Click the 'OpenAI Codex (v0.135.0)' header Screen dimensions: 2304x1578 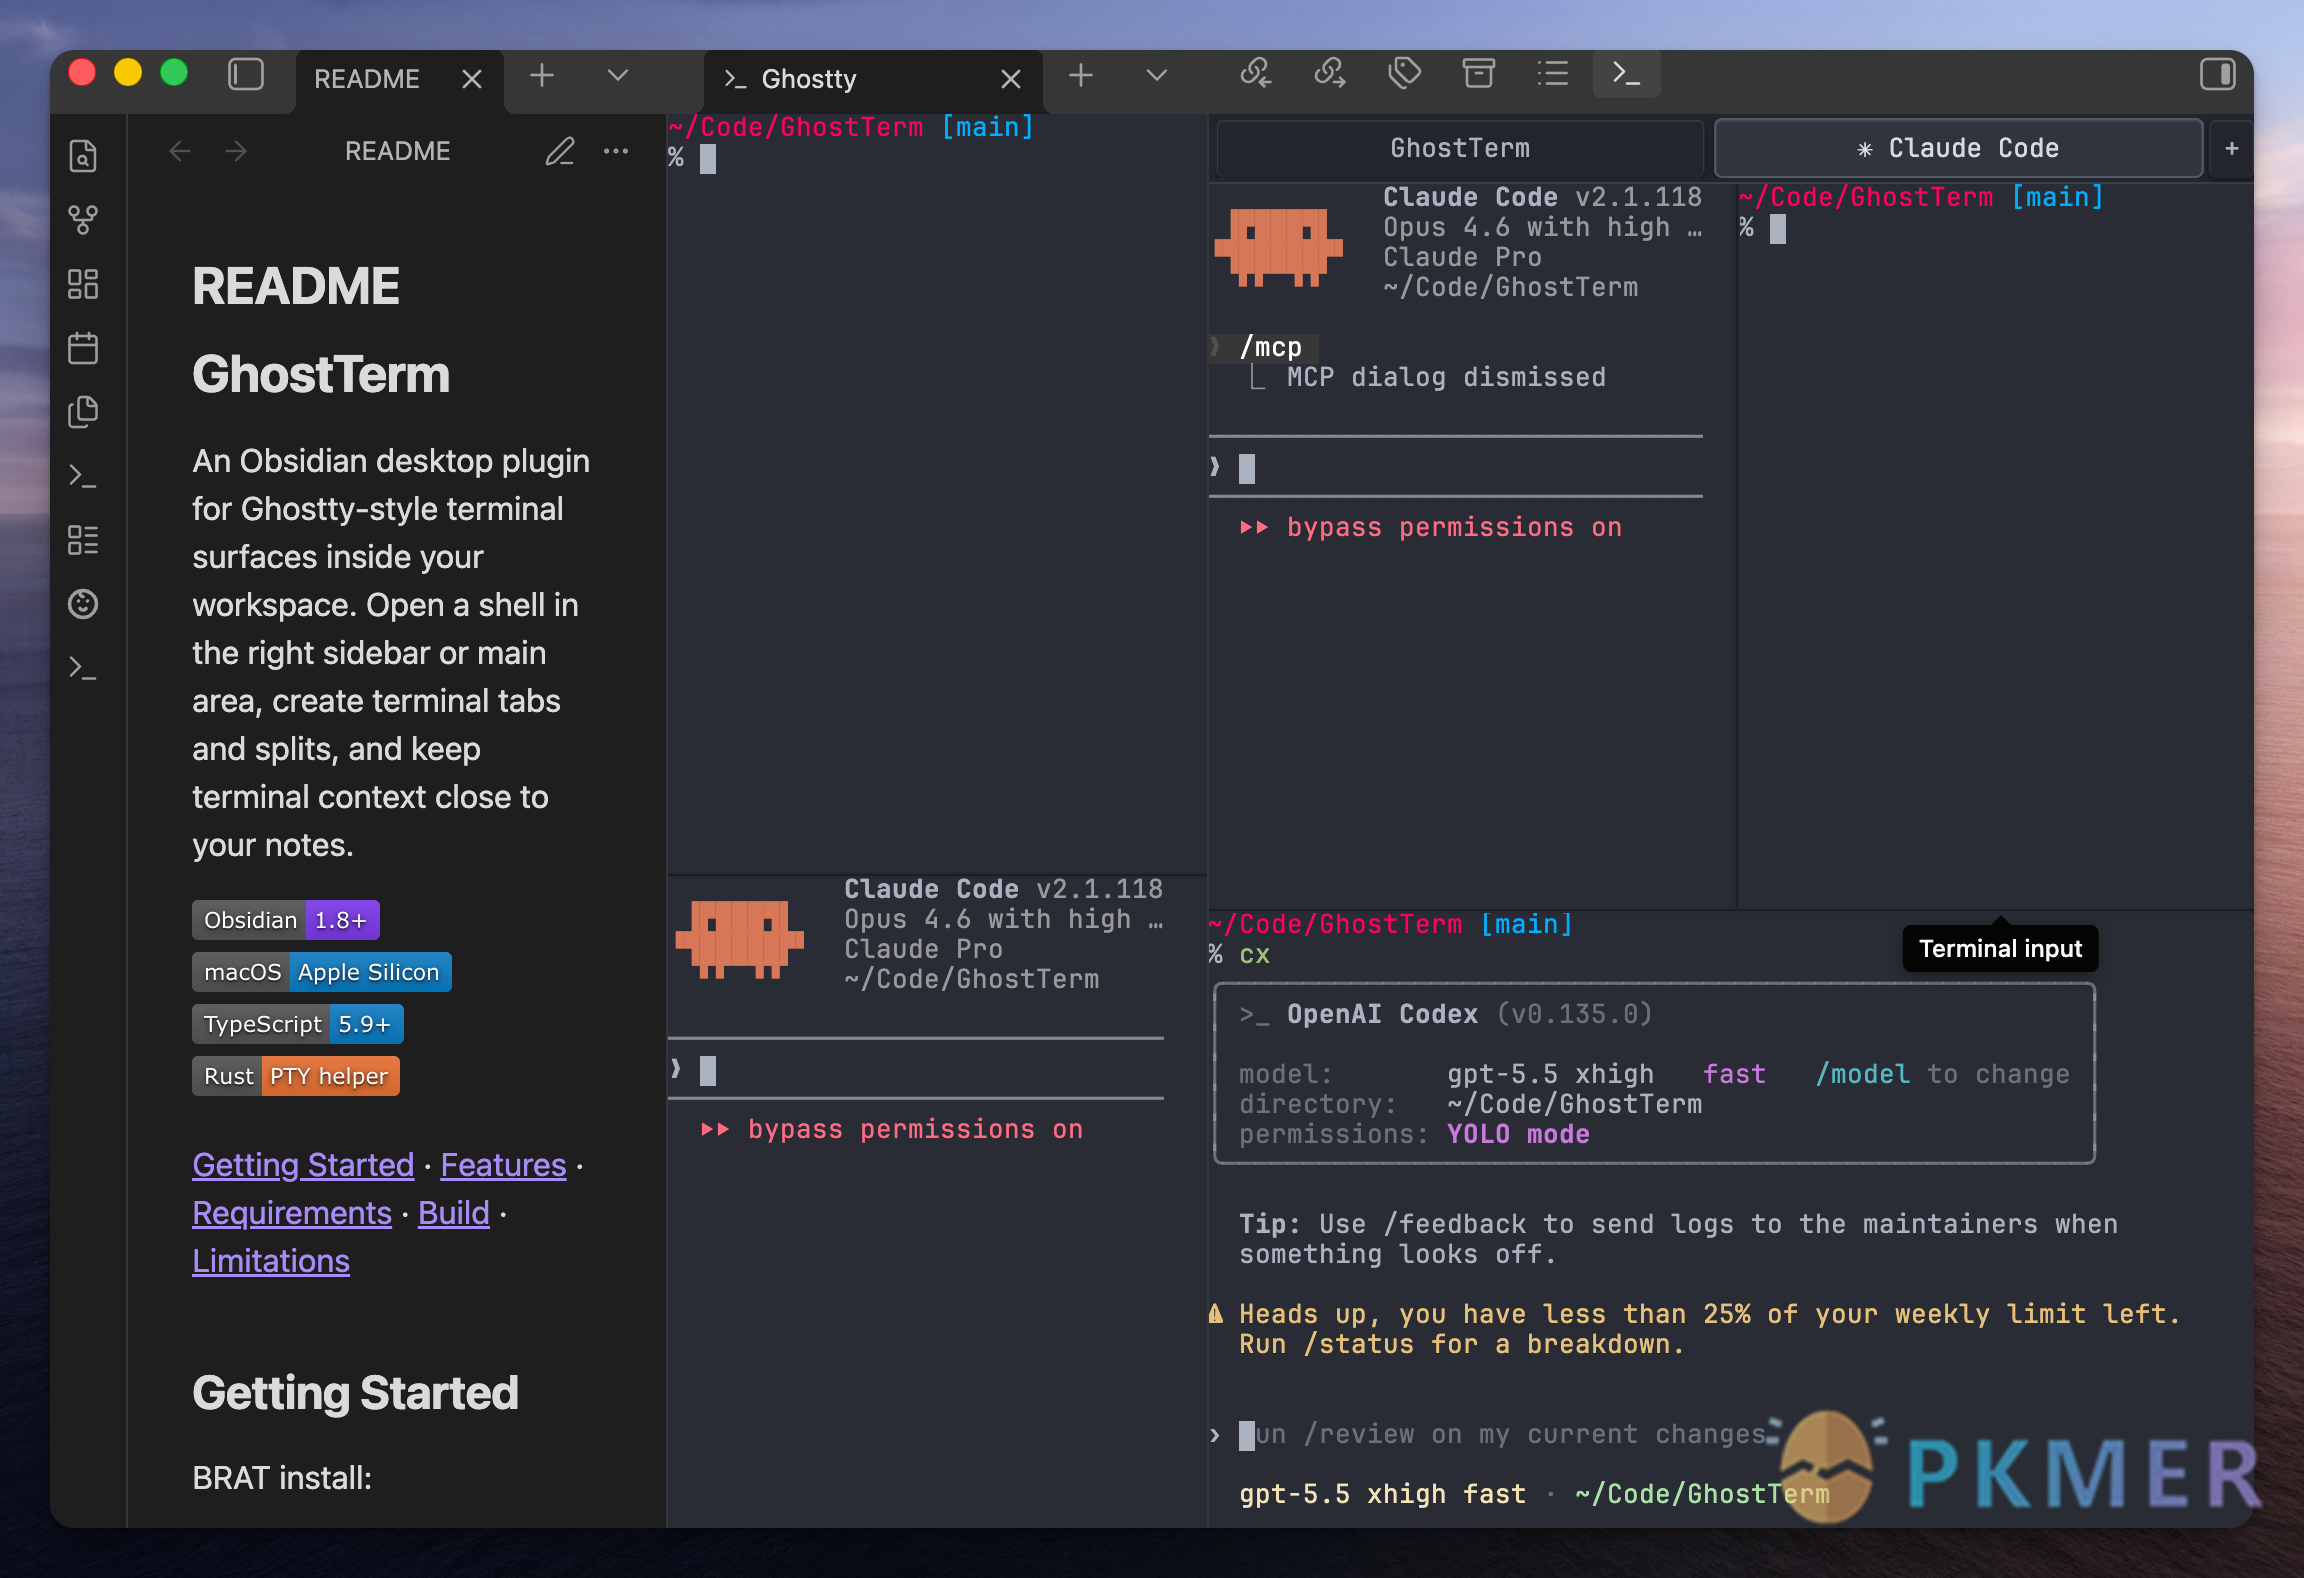pyautogui.click(x=1469, y=1015)
